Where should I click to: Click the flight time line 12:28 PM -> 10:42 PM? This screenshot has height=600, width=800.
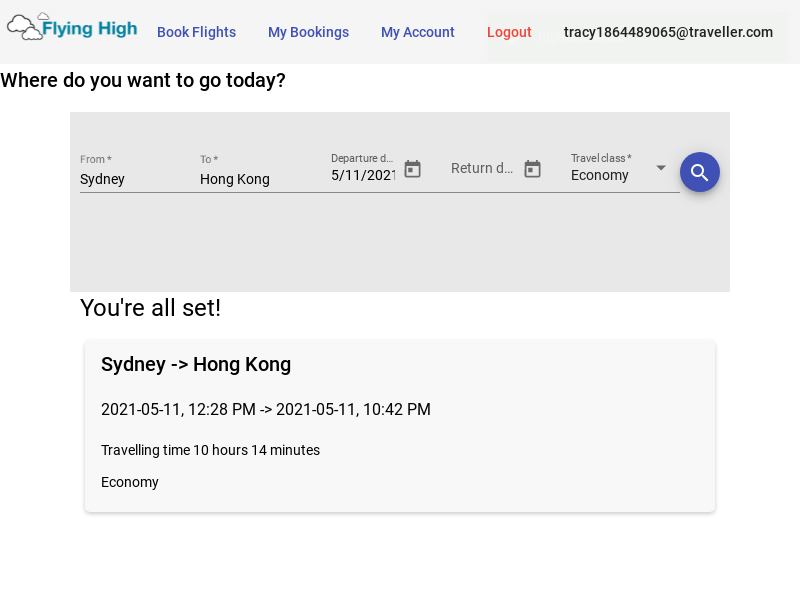click(x=266, y=409)
